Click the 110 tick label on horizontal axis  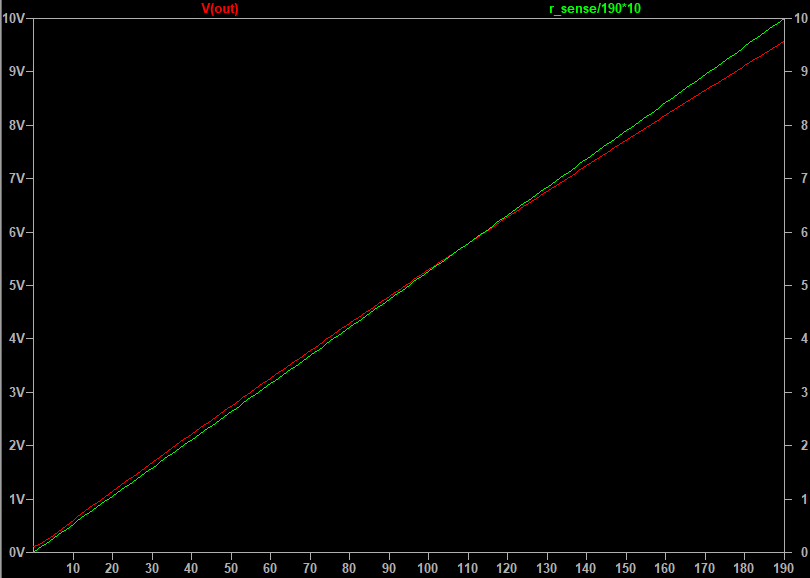coord(468,569)
